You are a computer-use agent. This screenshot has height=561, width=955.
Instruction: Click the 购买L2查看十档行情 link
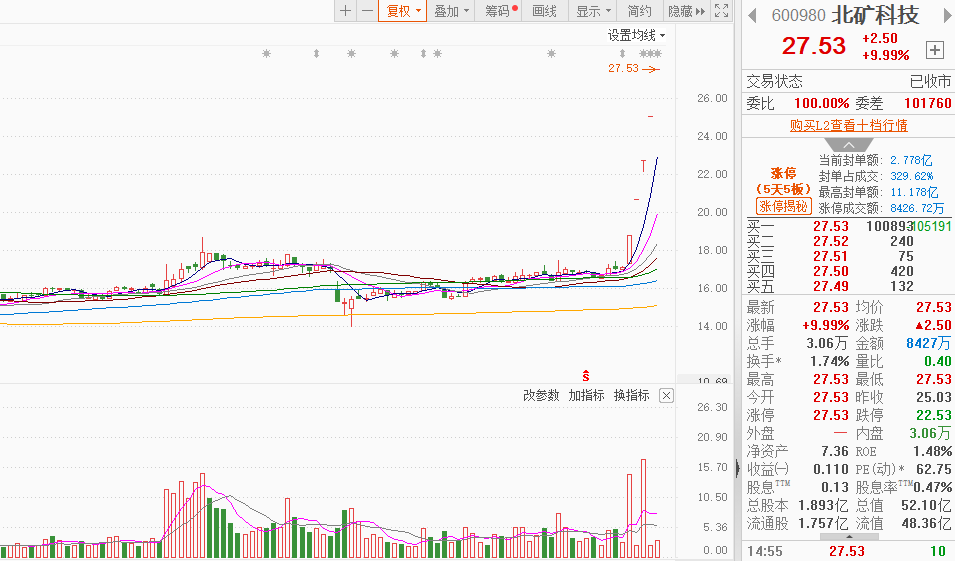click(848, 125)
